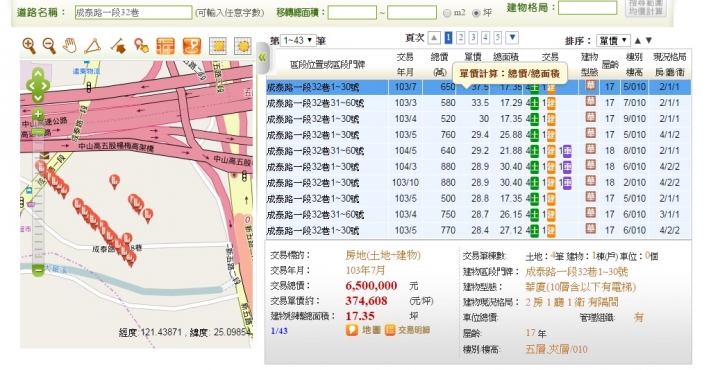Pan the map downward with green arrow
Image resolution: width=720 pixels, height=370 pixels.
click(38, 97)
